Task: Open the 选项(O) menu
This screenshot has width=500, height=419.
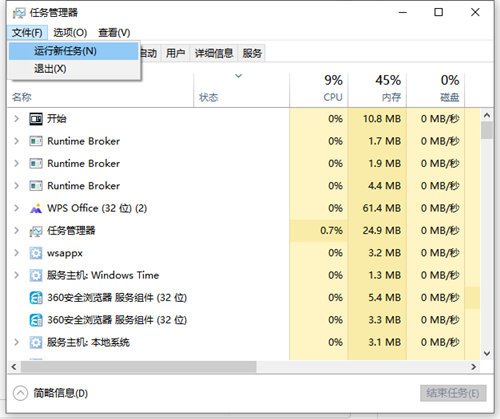Action: pos(70,33)
